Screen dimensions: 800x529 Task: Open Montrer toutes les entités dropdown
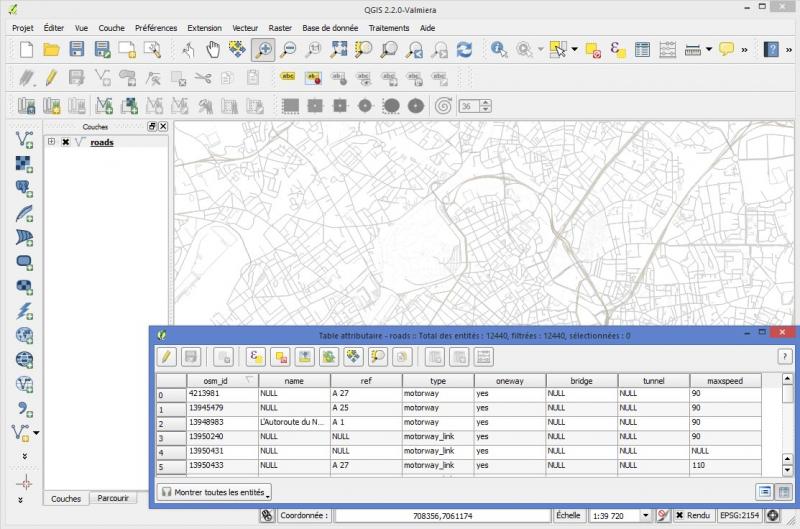click(215, 492)
